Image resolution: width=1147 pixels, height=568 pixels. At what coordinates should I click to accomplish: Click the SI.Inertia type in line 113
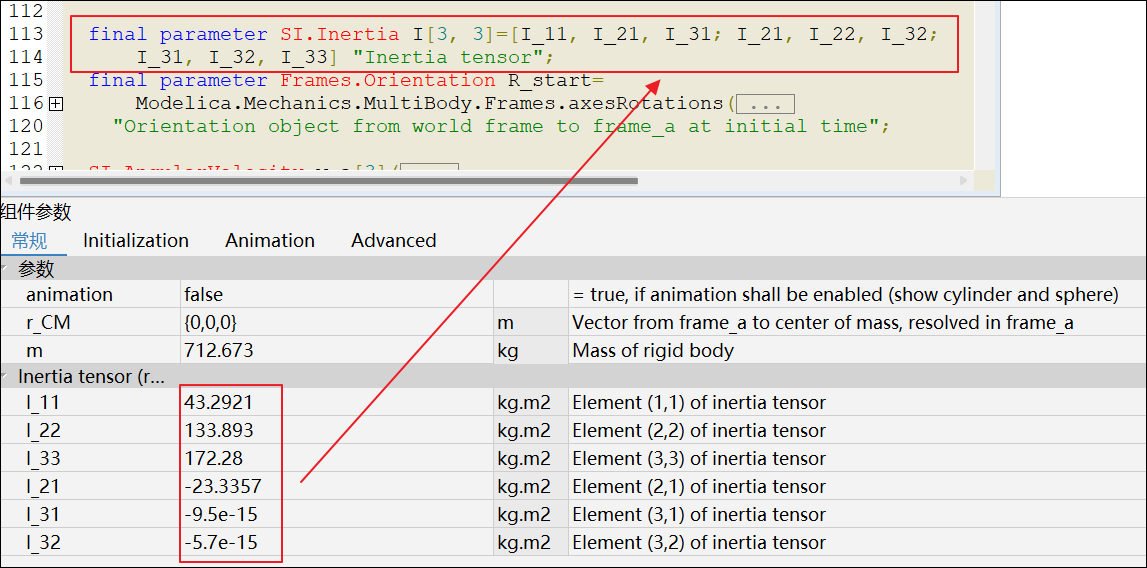(340, 34)
